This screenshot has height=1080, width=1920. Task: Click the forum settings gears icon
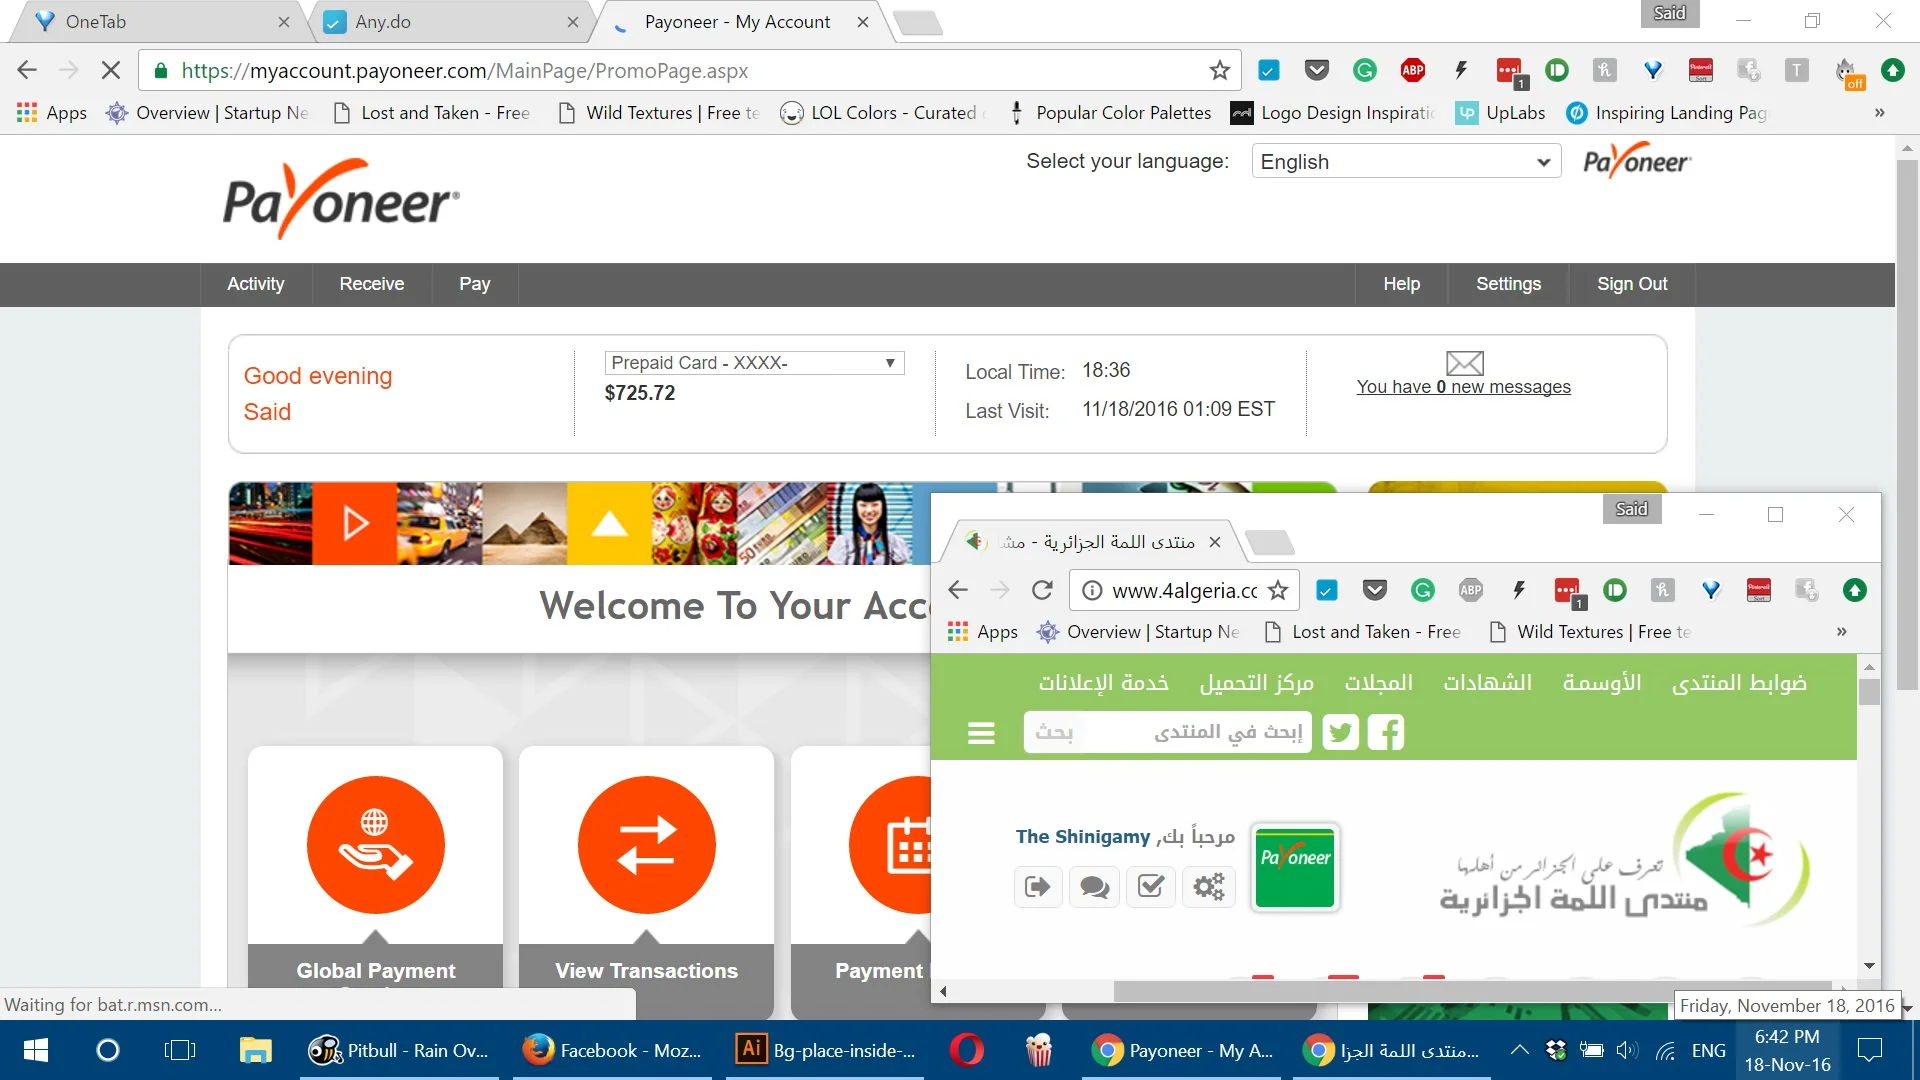pyautogui.click(x=1208, y=887)
